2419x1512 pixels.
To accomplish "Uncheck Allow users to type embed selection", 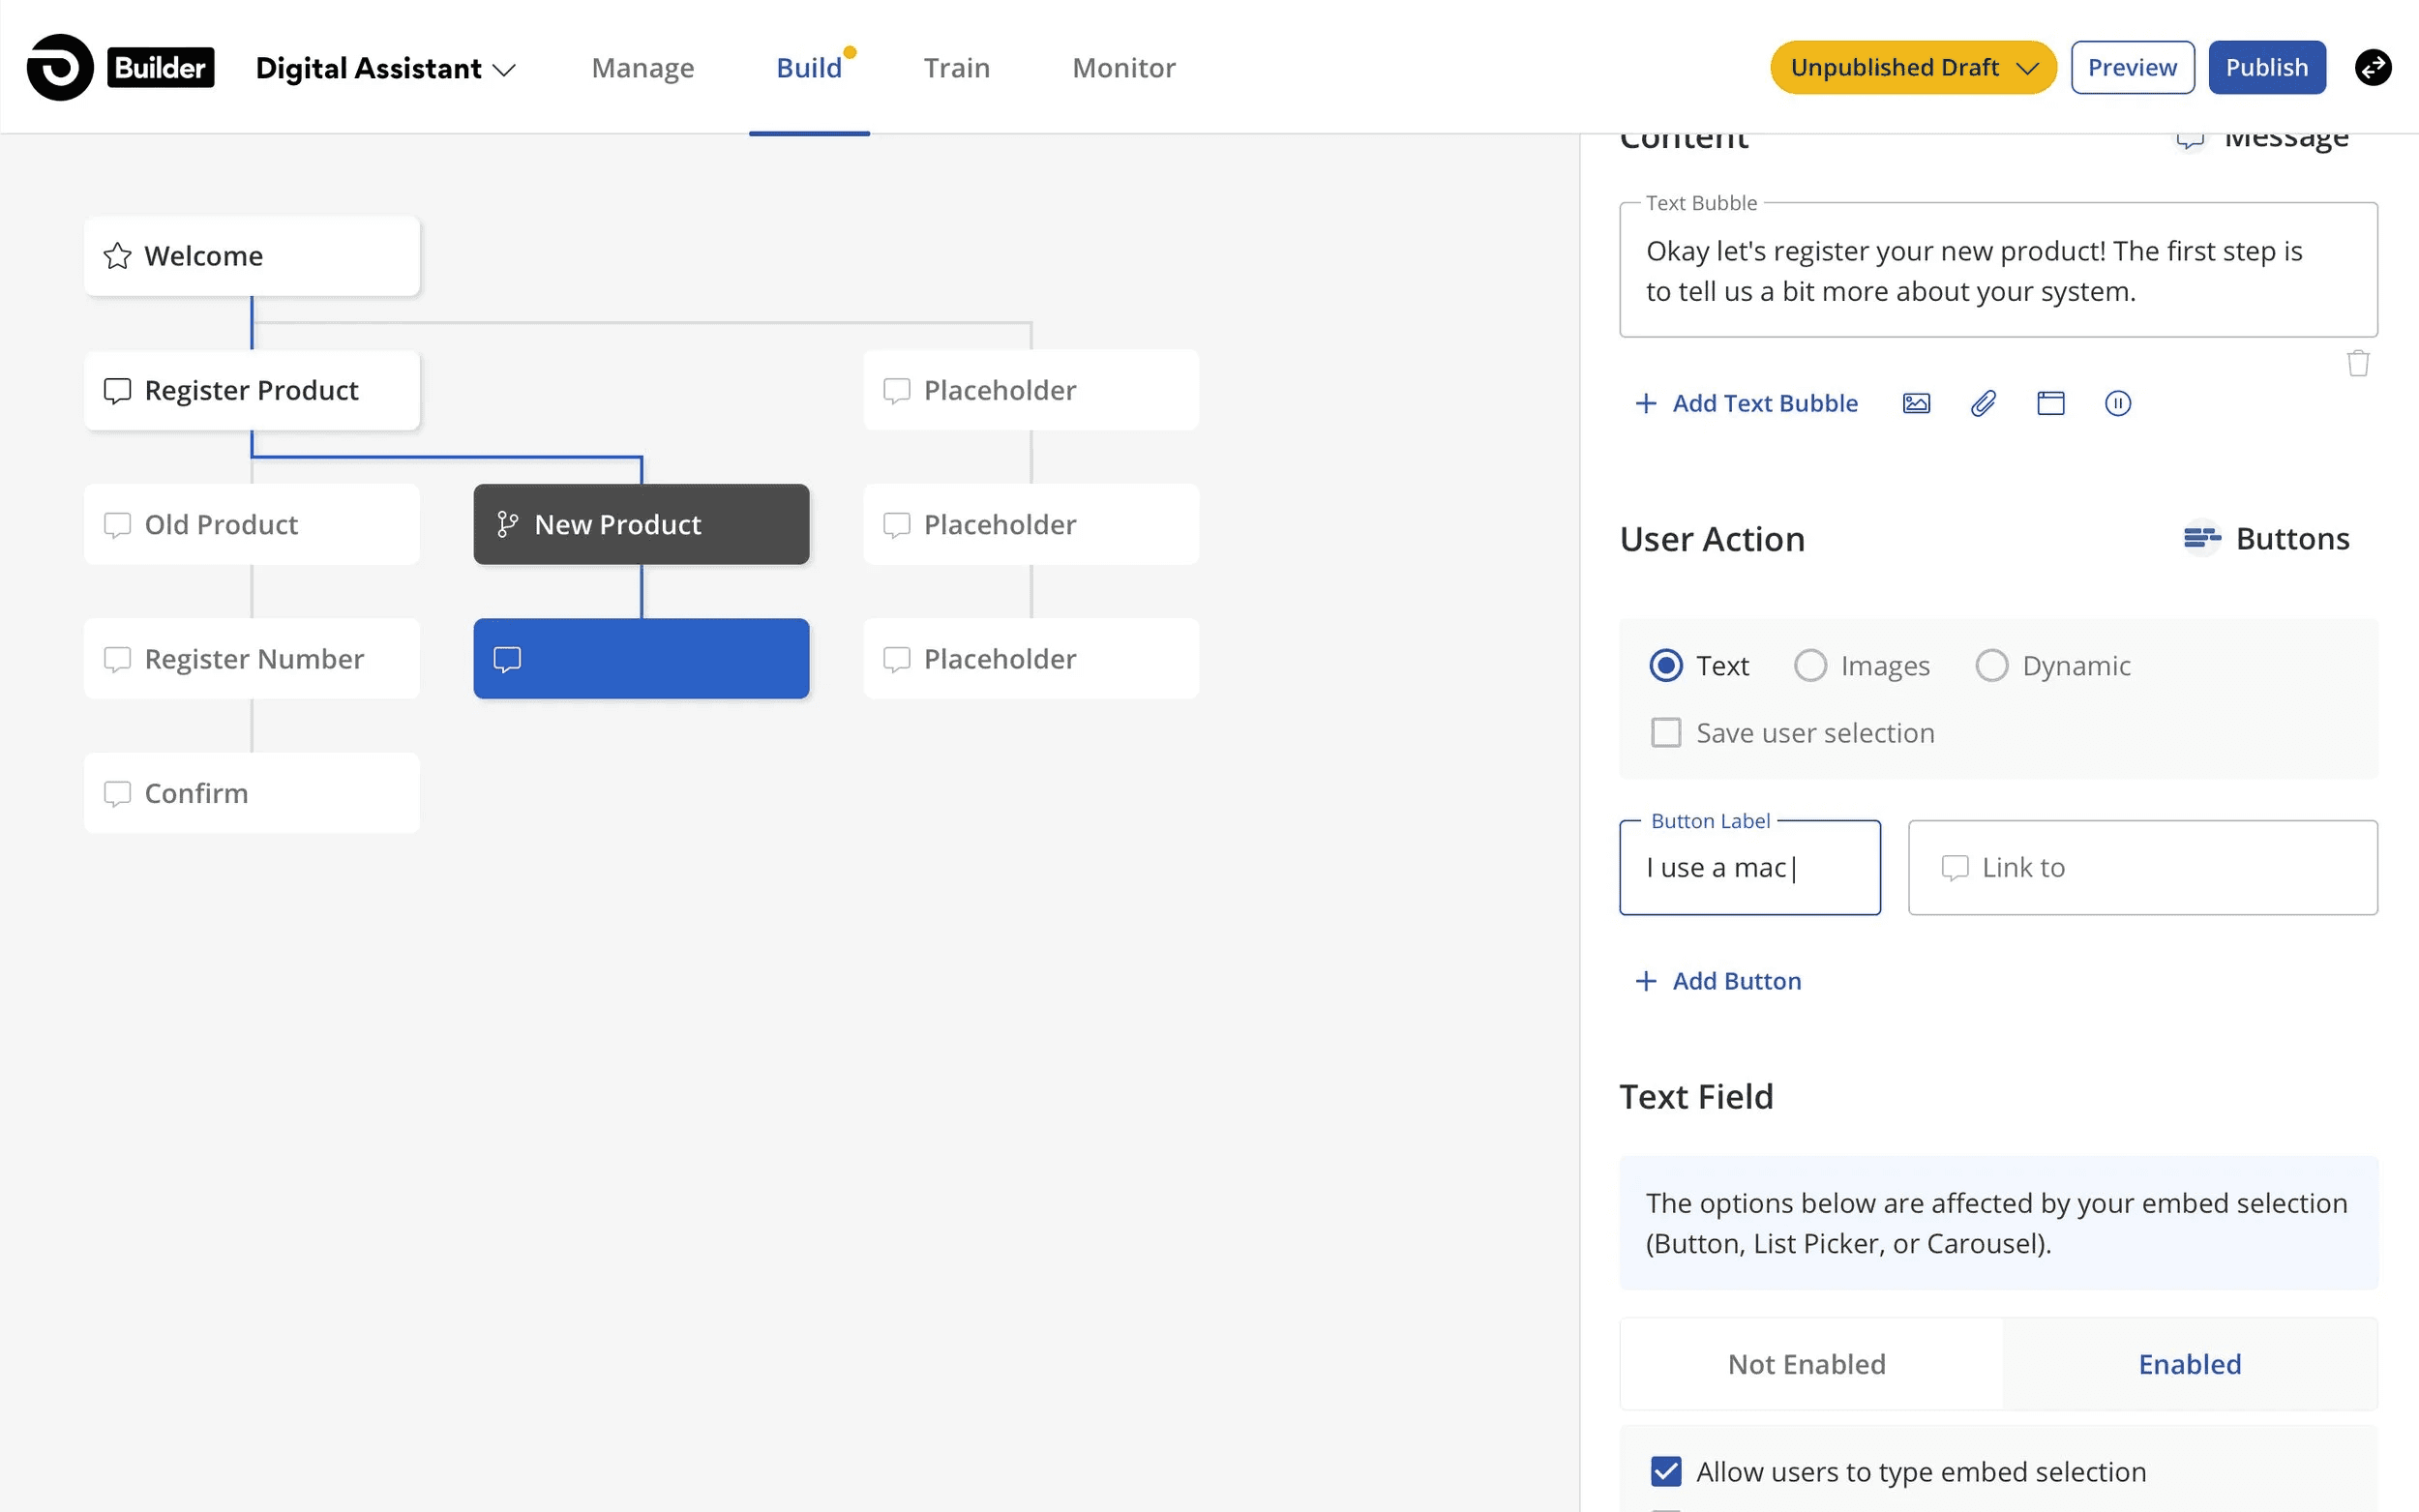I will tap(1666, 1471).
